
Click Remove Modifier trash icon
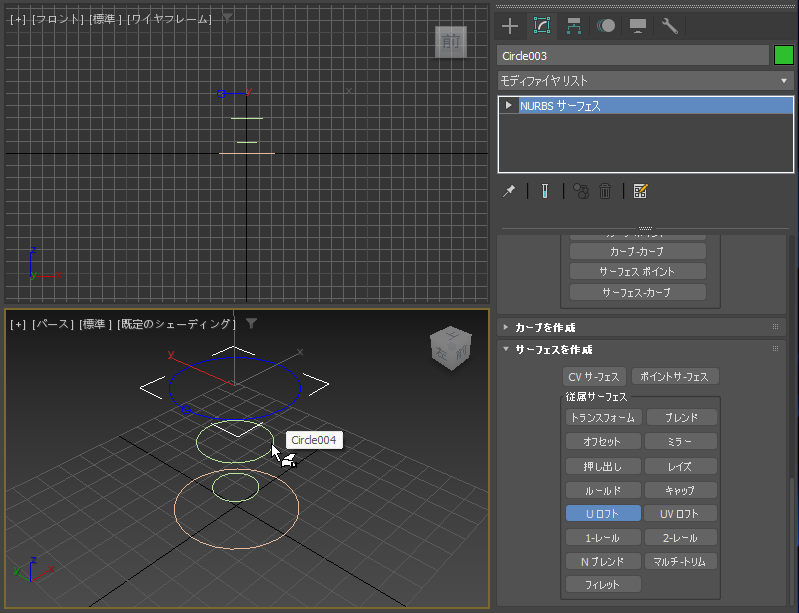click(x=605, y=191)
